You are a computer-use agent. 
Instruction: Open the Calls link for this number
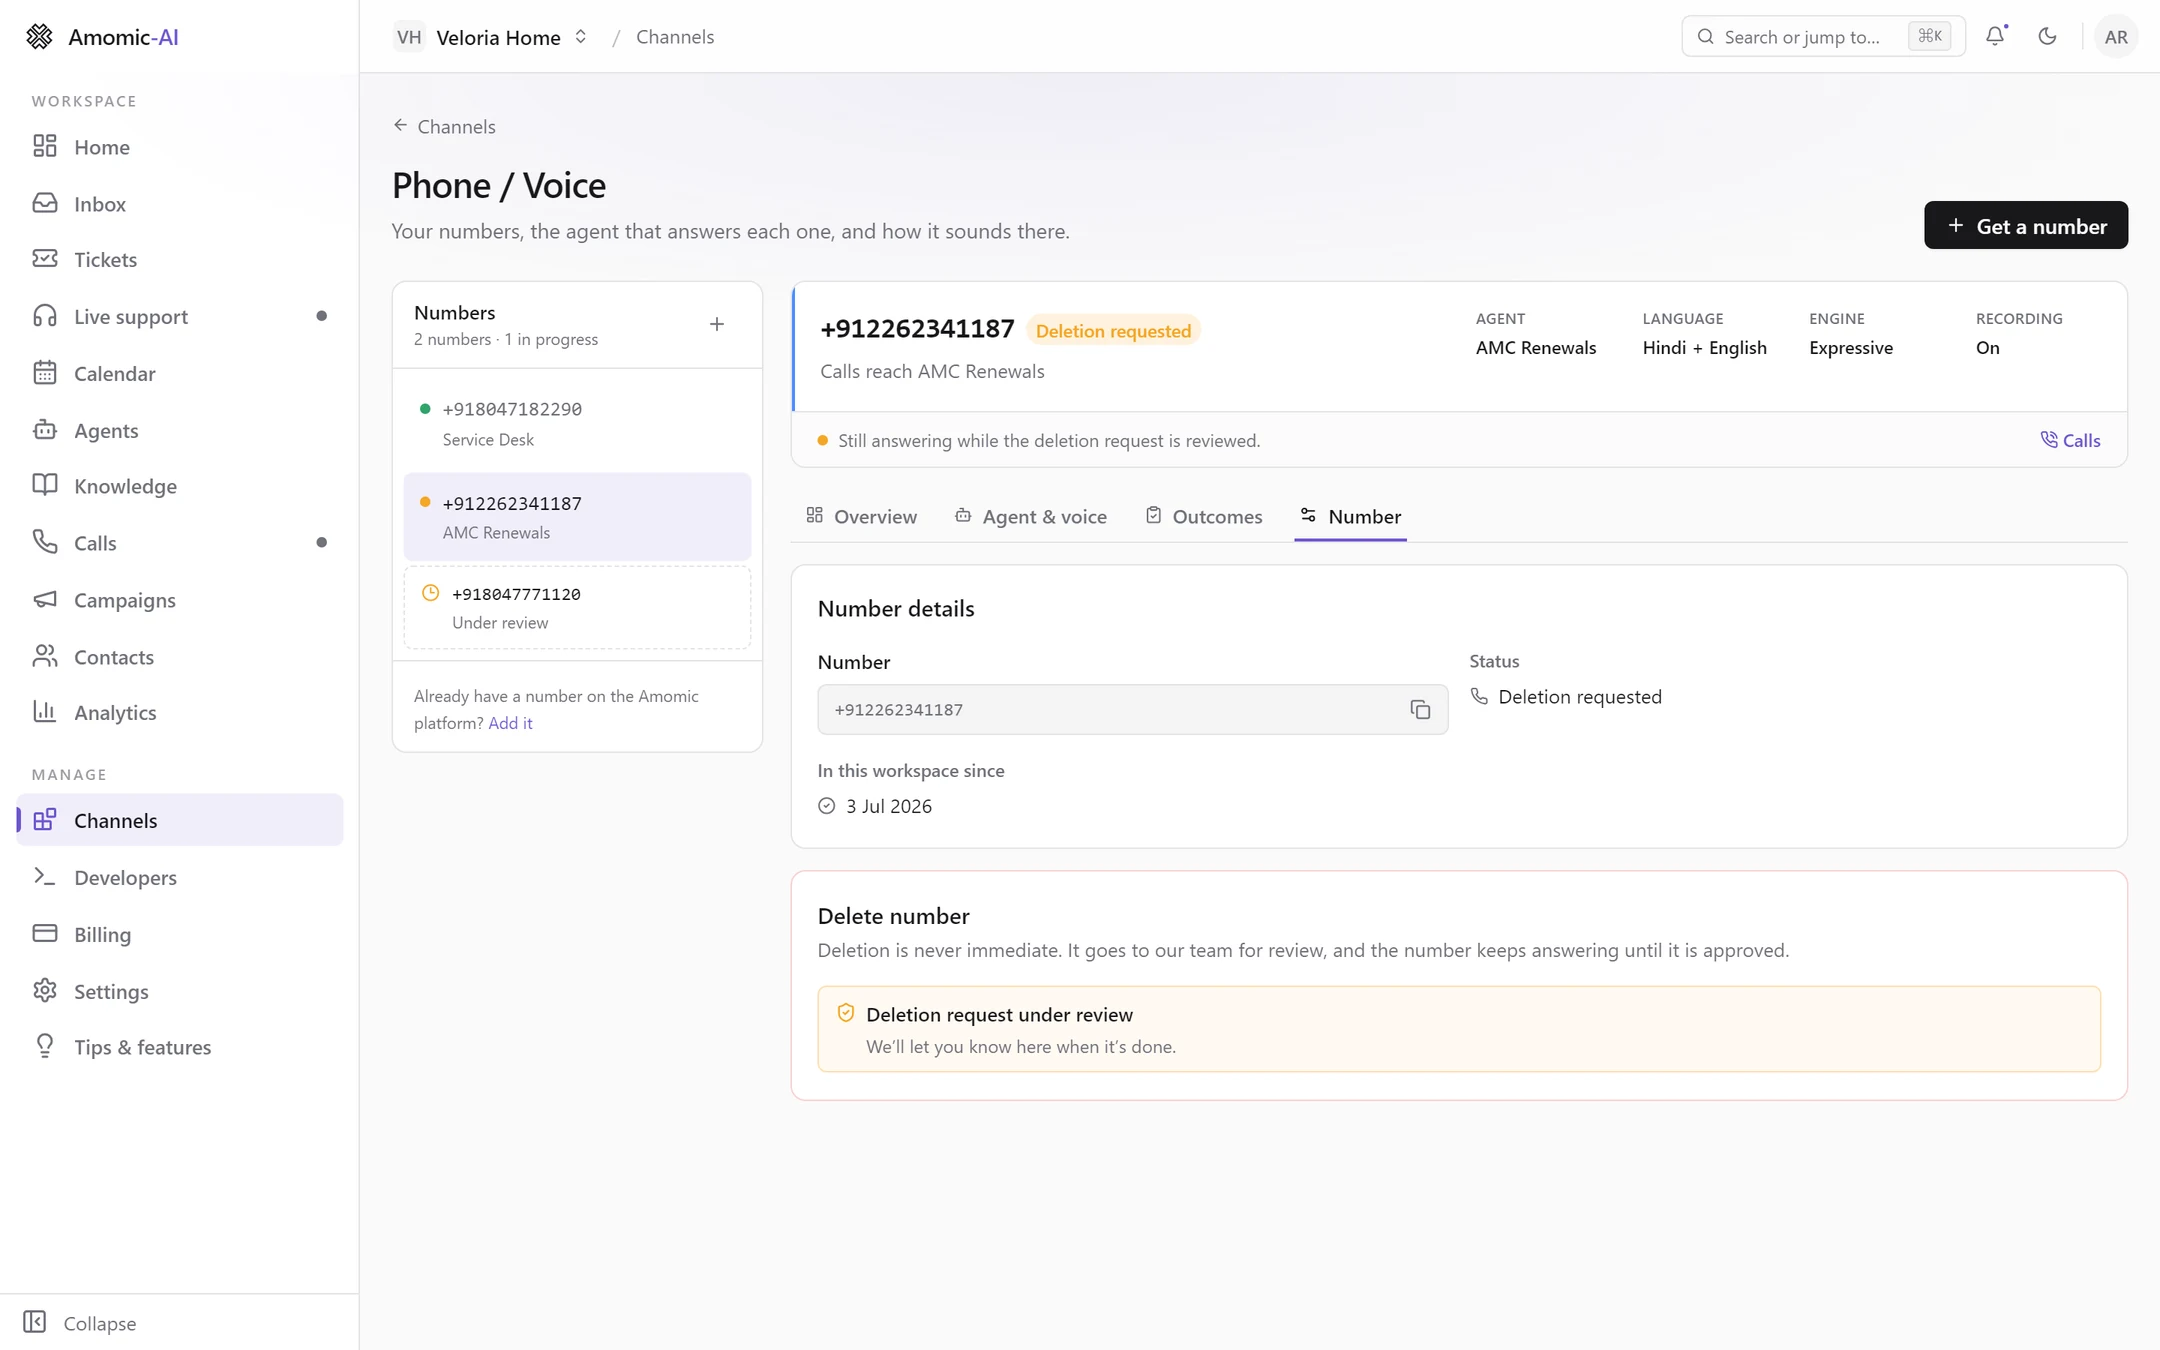2070,440
